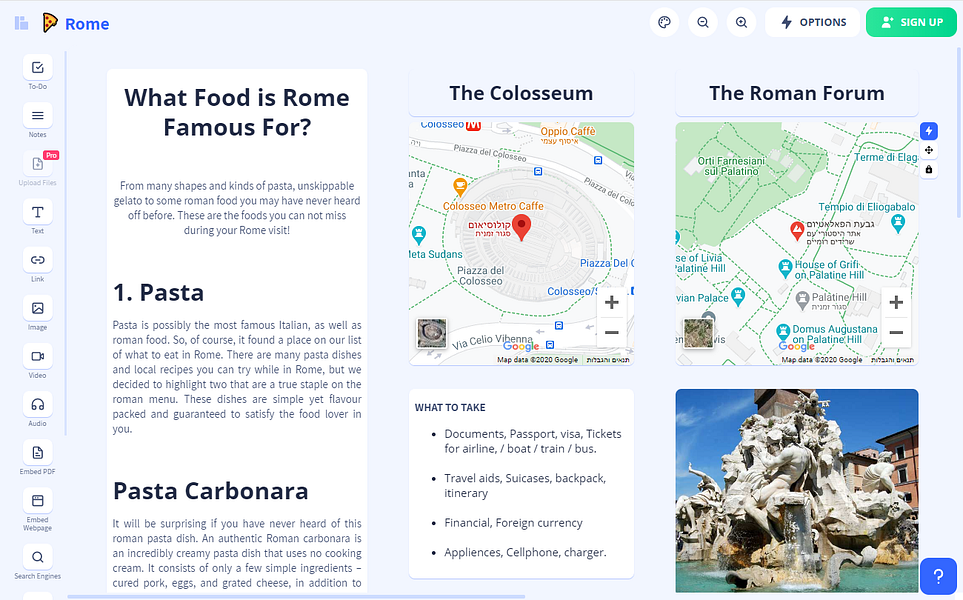Viewport: 963px width, 600px height.
Task: Add an Audio block
Action: (x=37, y=404)
